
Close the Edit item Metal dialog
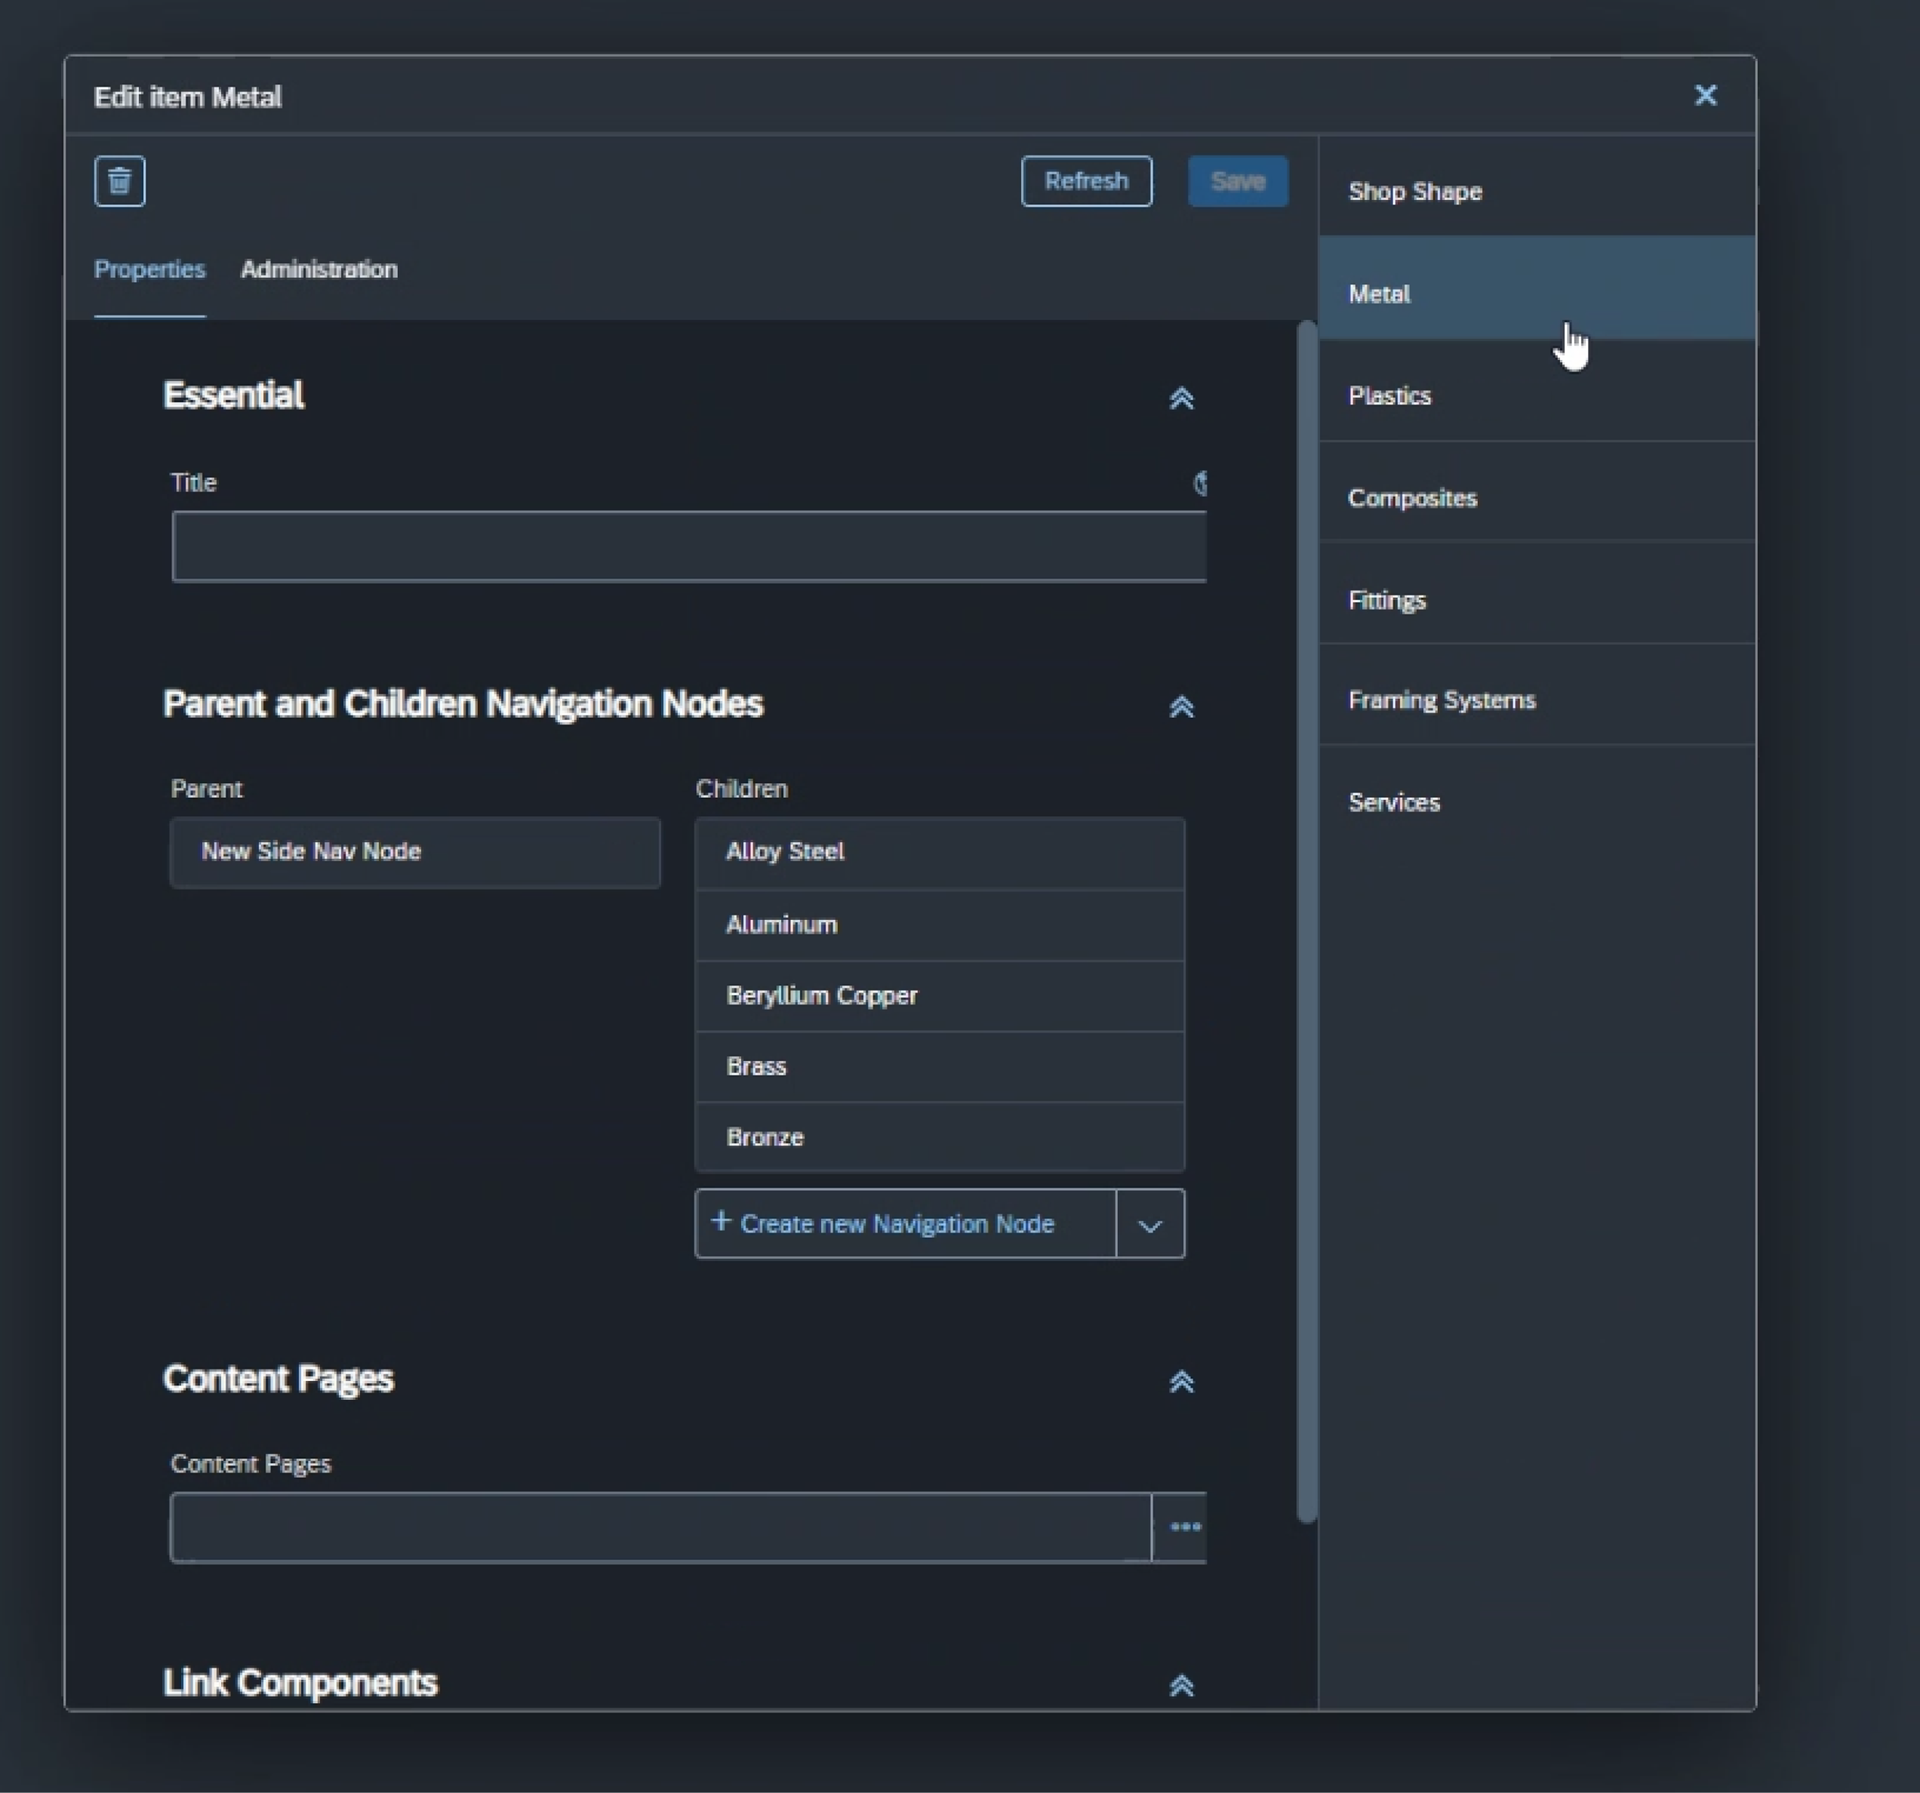[x=1706, y=95]
